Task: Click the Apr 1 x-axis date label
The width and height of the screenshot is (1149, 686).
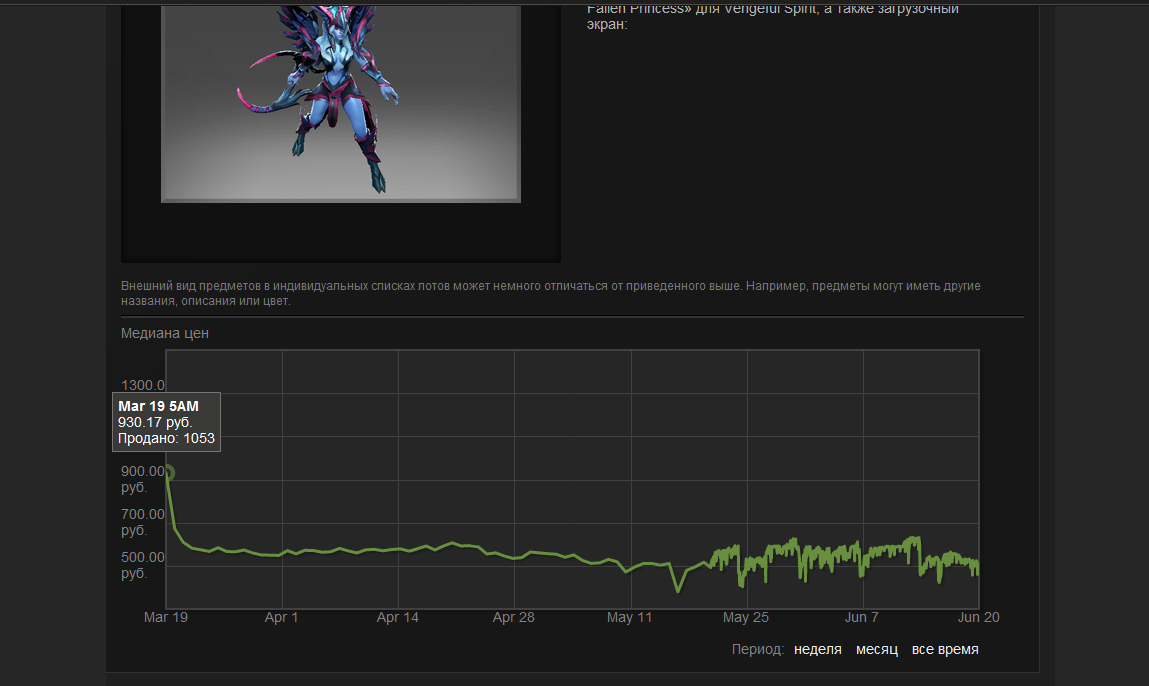Action: (x=281, y=617)
